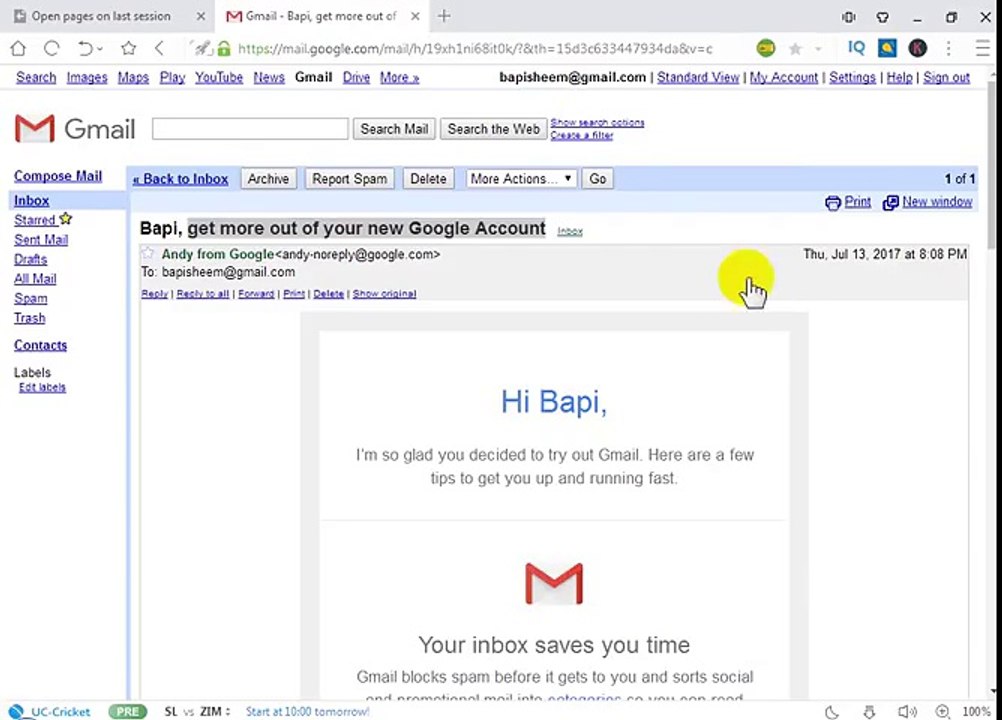Image resolution: width=1002 pixels, height=720 pixels.
Task: Click the shirt skin icon in title bar
Action: (883, 17)
